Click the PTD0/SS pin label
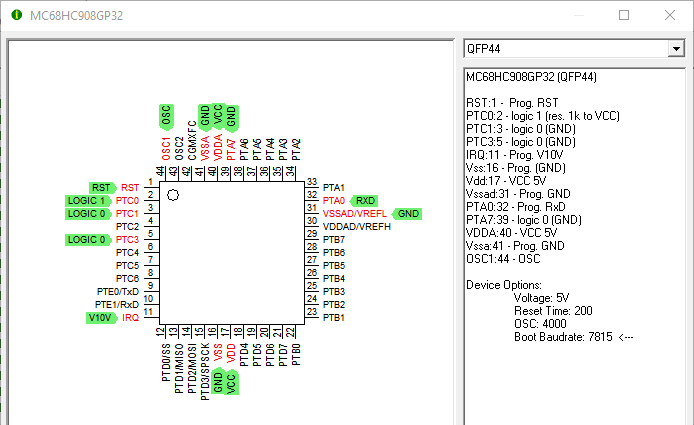The width and height of the screenshot is (694, 425). [x=166, y=362]
